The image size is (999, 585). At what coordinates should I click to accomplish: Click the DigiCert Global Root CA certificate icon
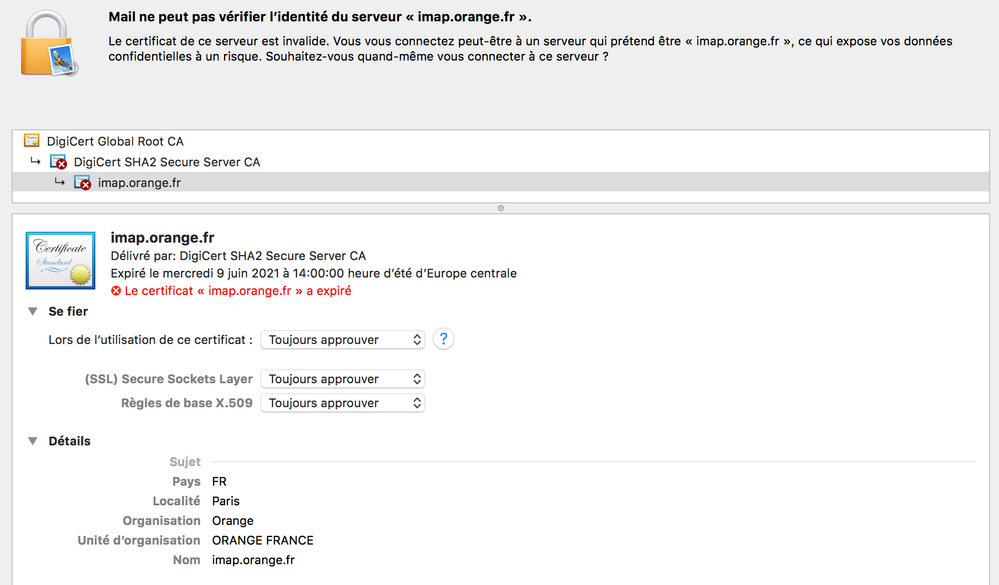(x=32, y=141)
